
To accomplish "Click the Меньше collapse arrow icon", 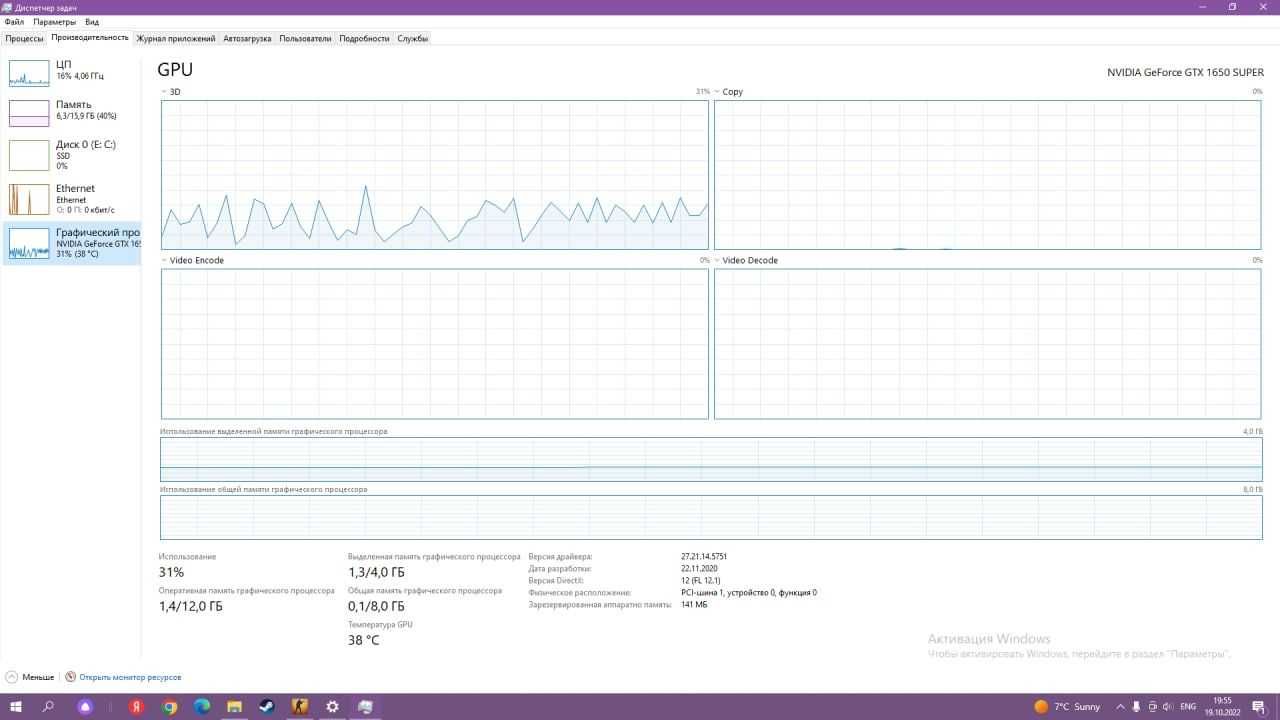I will coord(12,677).
